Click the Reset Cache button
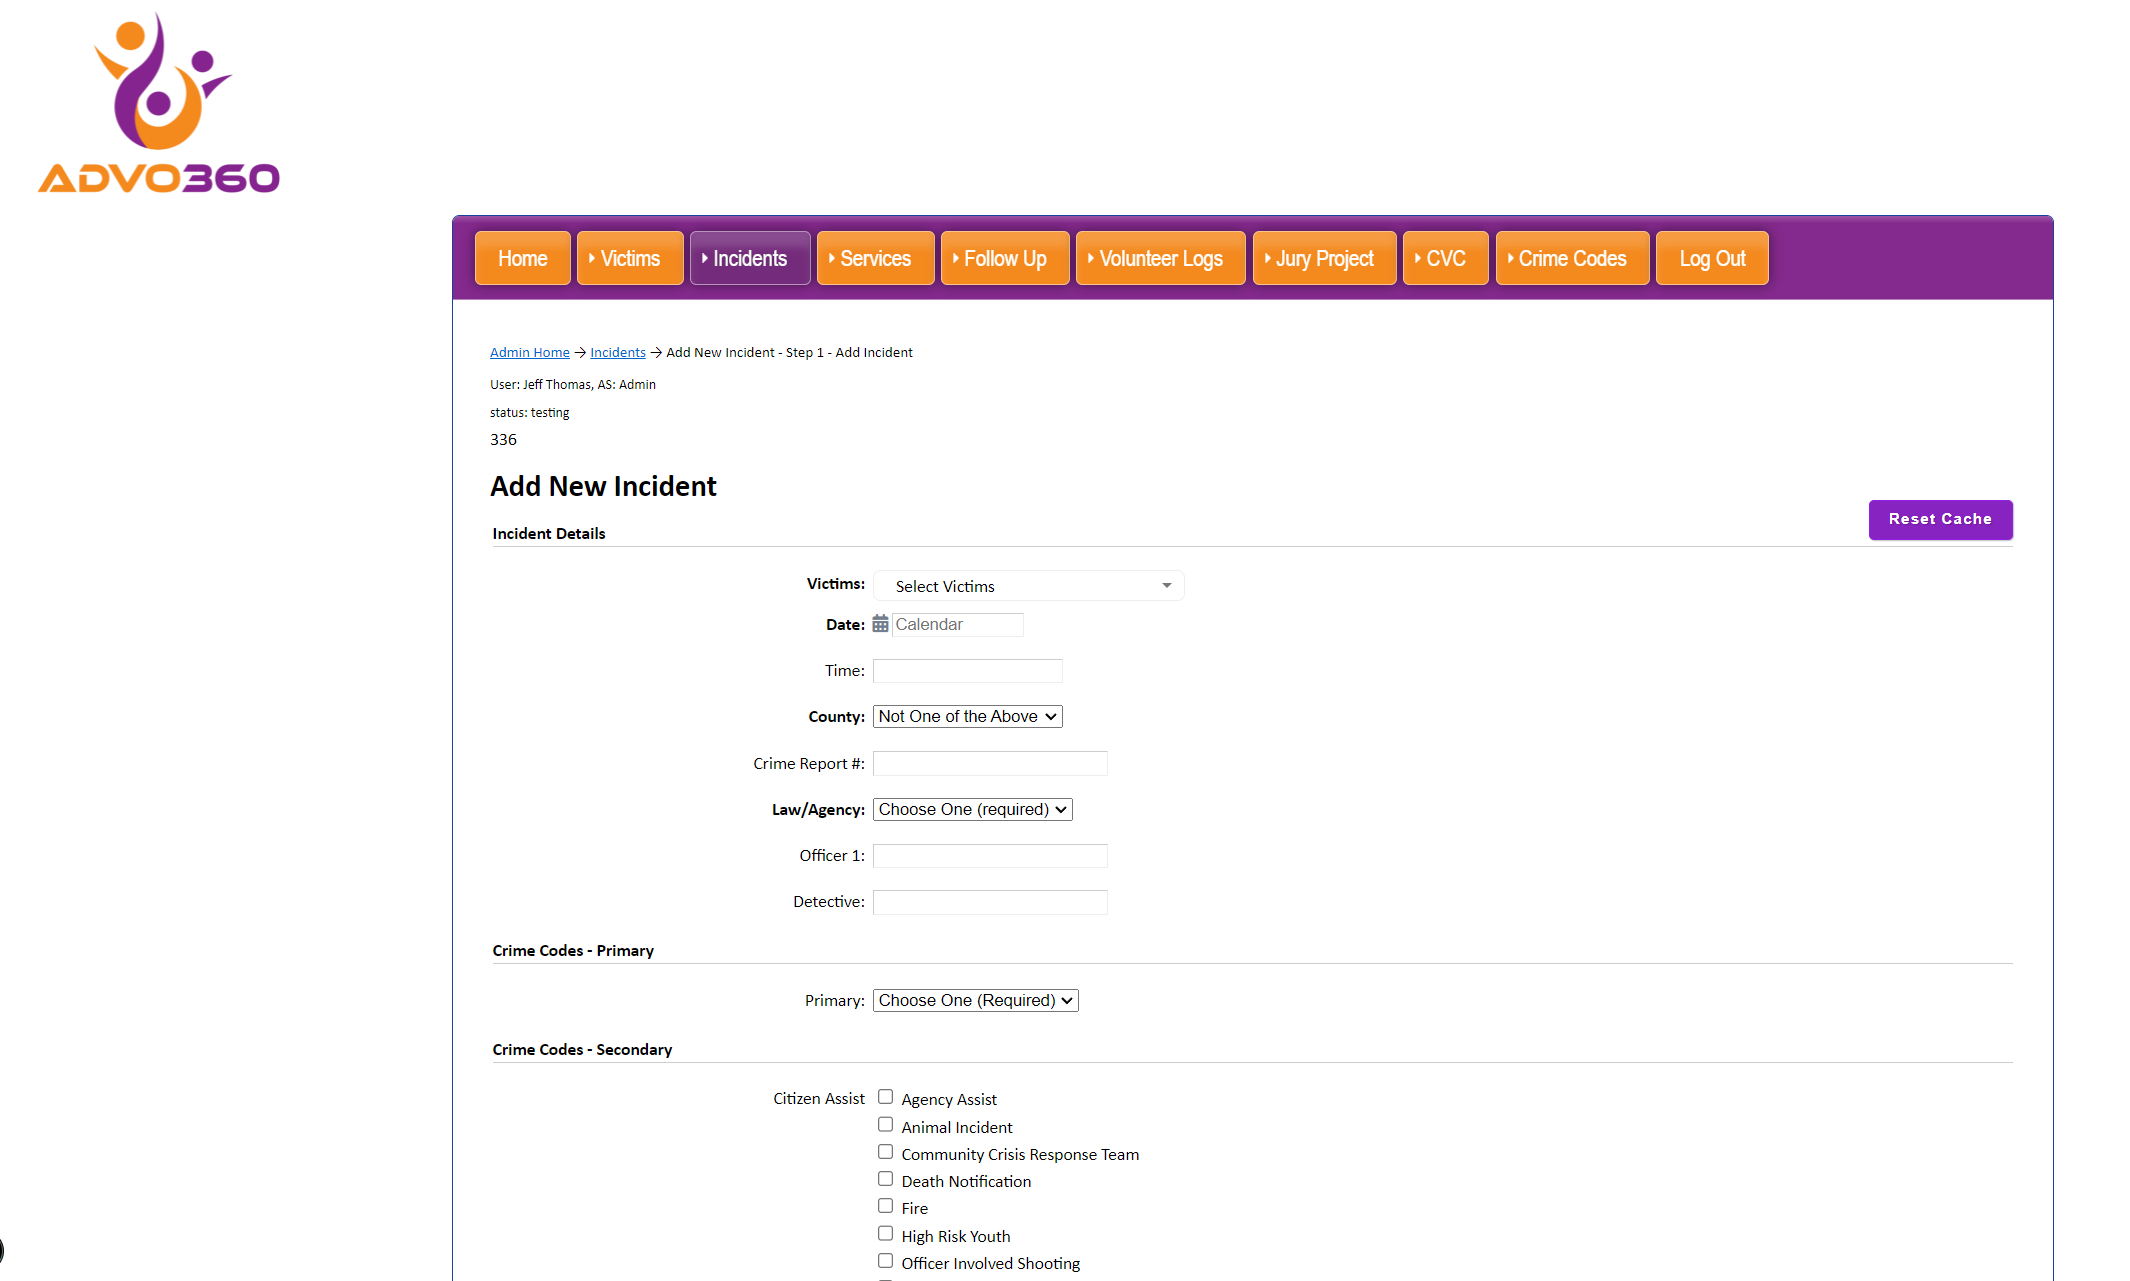2130x1281 pixels. click(1940, 519)
